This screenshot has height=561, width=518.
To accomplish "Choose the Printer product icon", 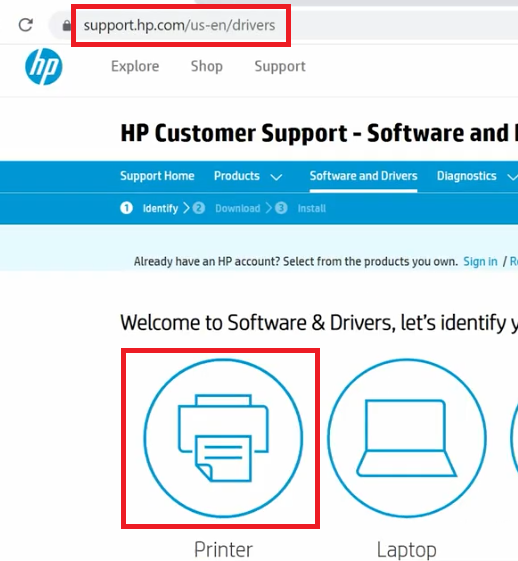I will (224, 438).
